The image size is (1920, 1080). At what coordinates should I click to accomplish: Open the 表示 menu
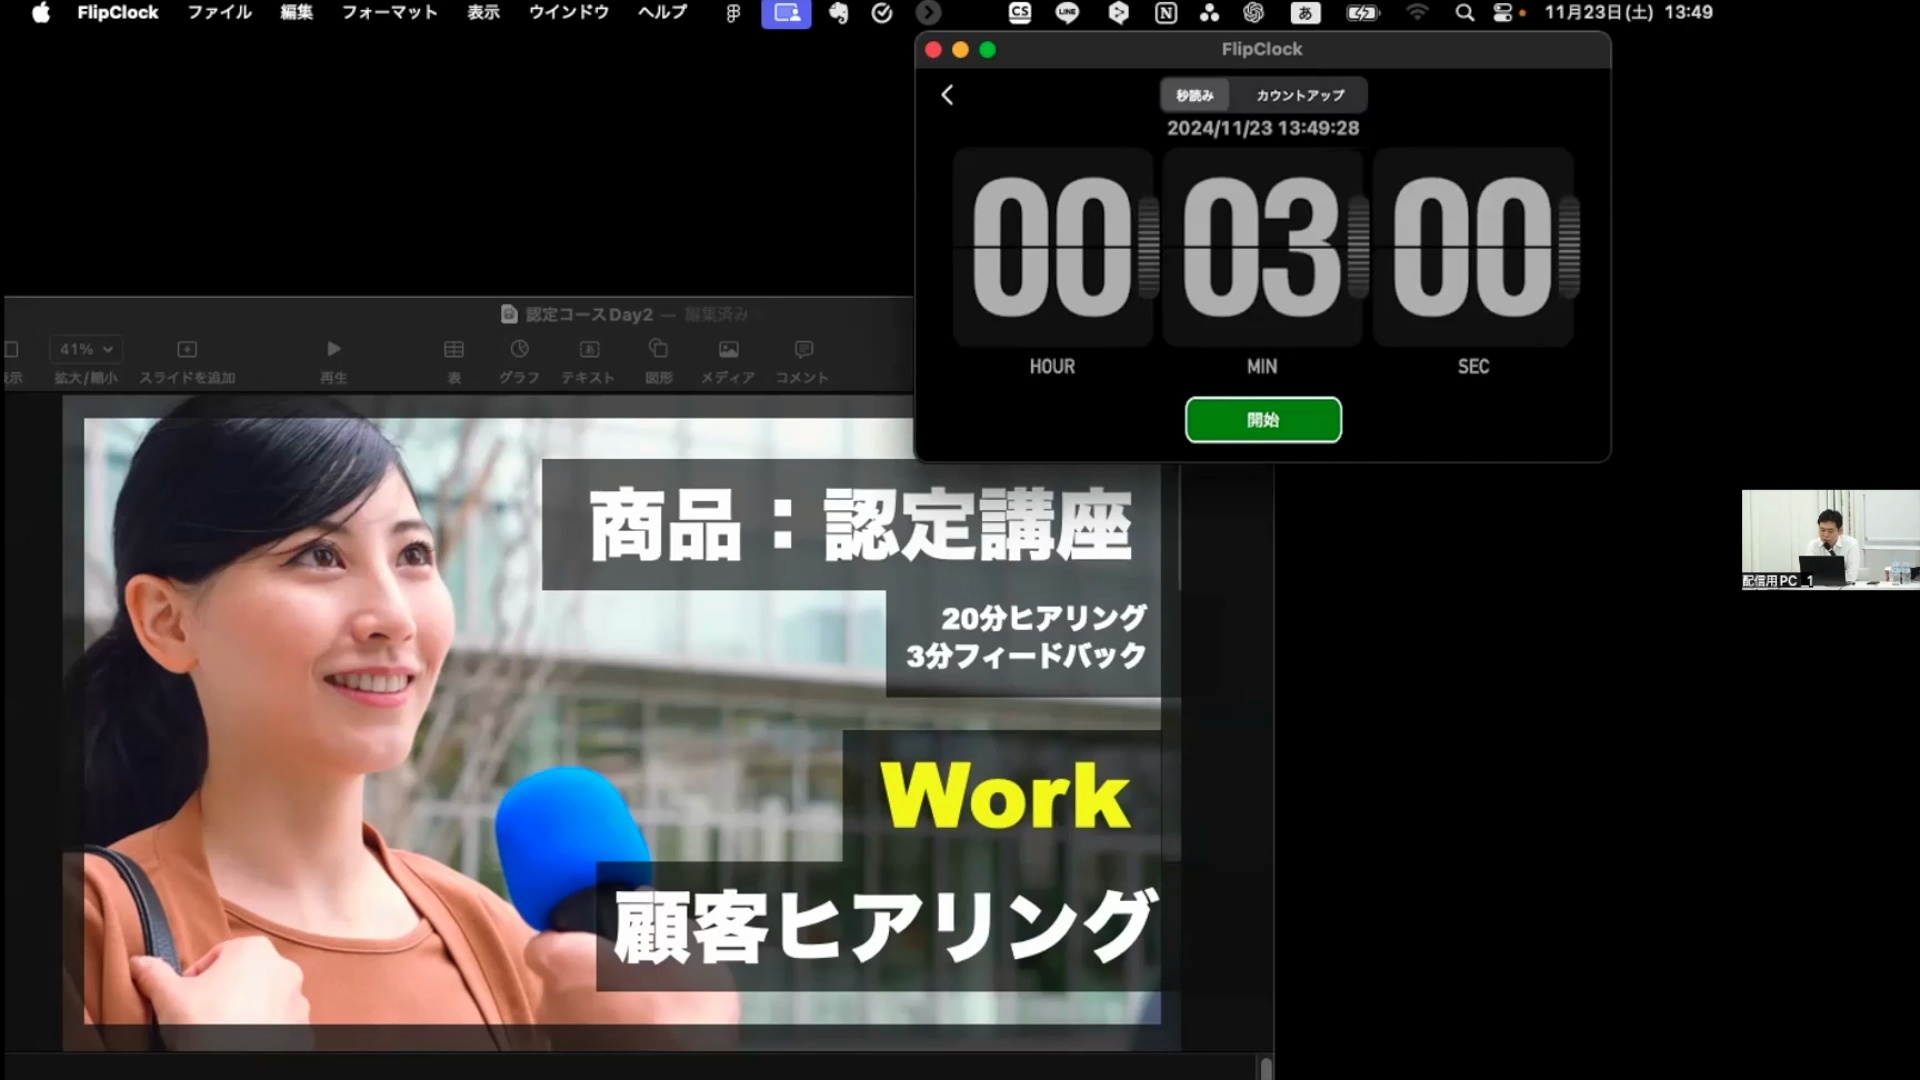[x=484, y=13]
